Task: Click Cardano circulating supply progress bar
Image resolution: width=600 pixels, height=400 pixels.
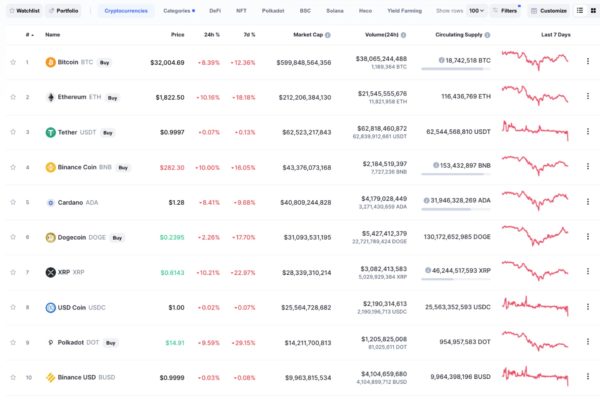Action: click(x=456, y=209)
